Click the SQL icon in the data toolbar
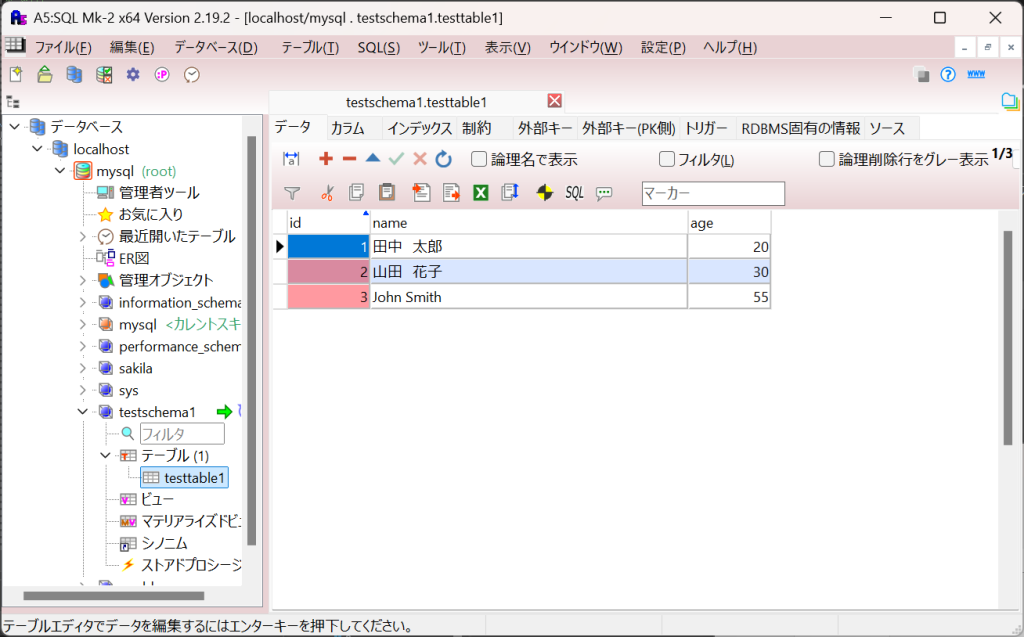 click(574, 193)
